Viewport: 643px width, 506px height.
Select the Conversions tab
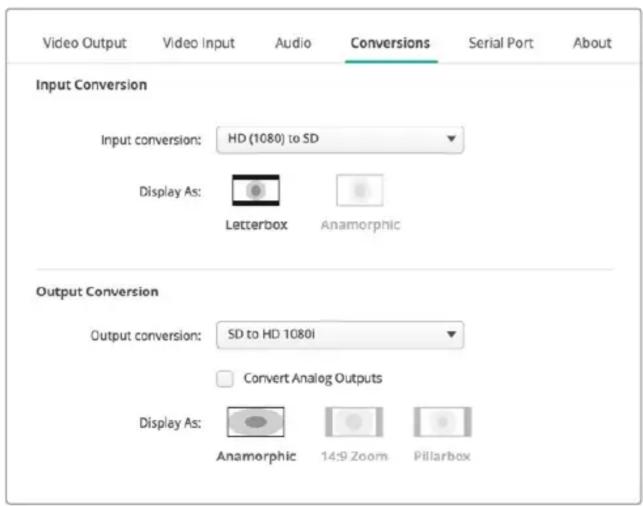(390, 43)
